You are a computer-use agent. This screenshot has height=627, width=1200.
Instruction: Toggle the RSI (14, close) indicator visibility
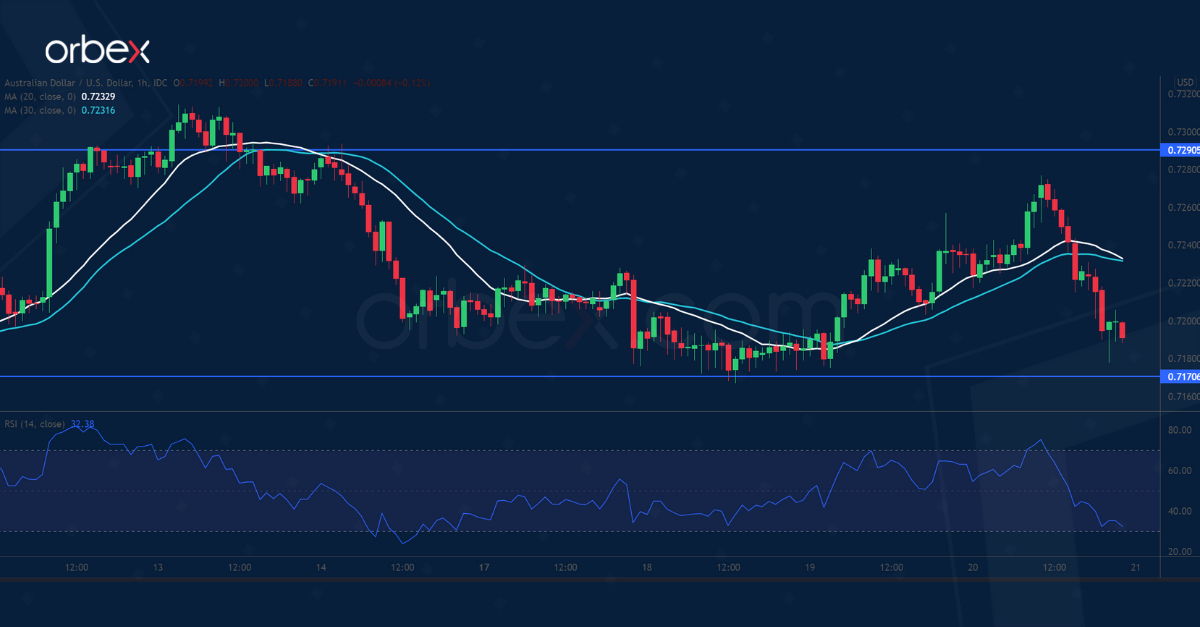[x=35, y=423]
